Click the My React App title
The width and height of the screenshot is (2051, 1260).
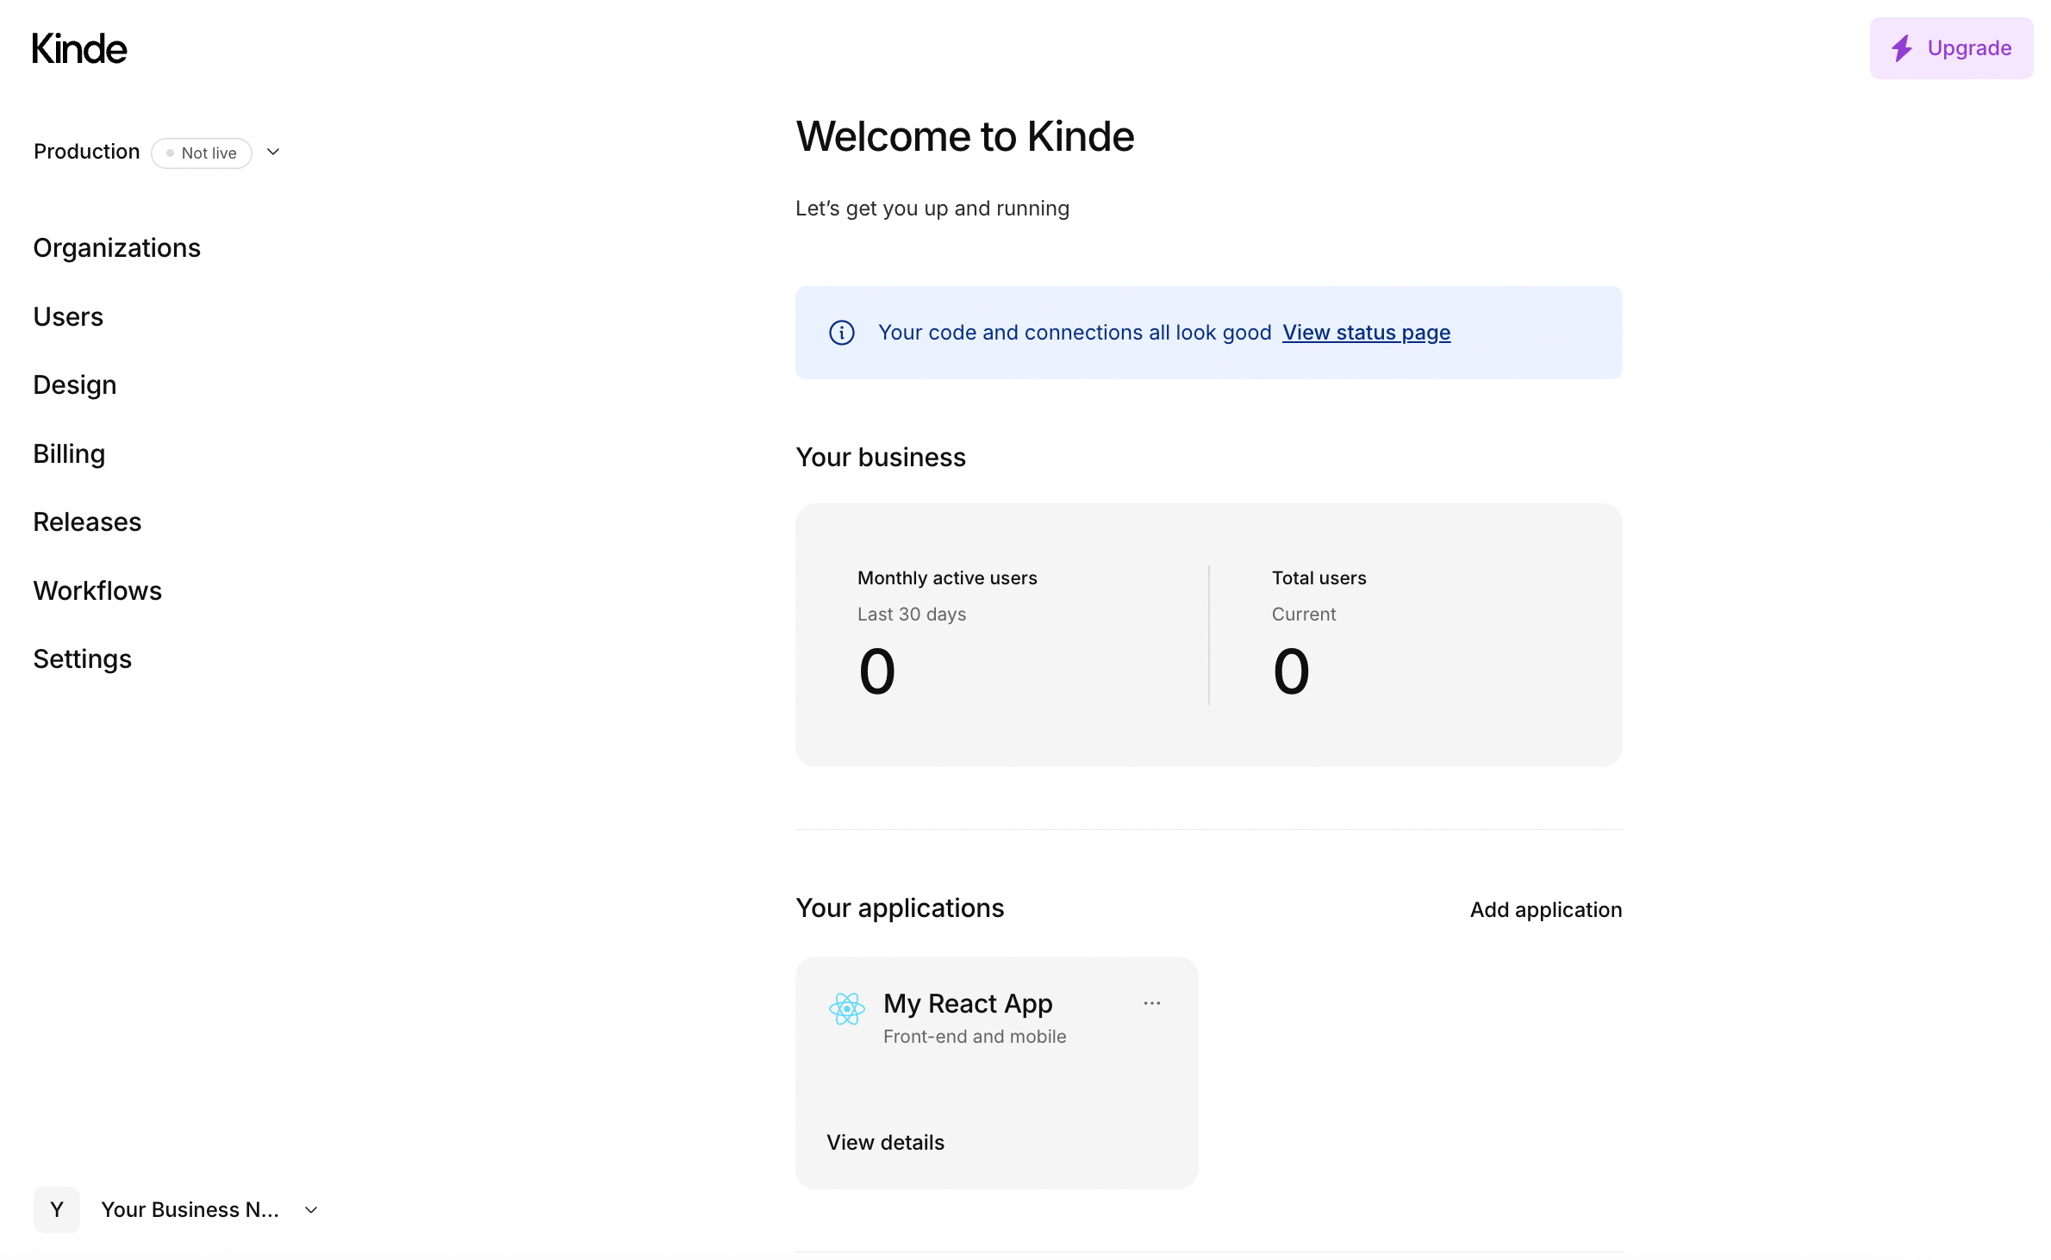(967, 1003)
